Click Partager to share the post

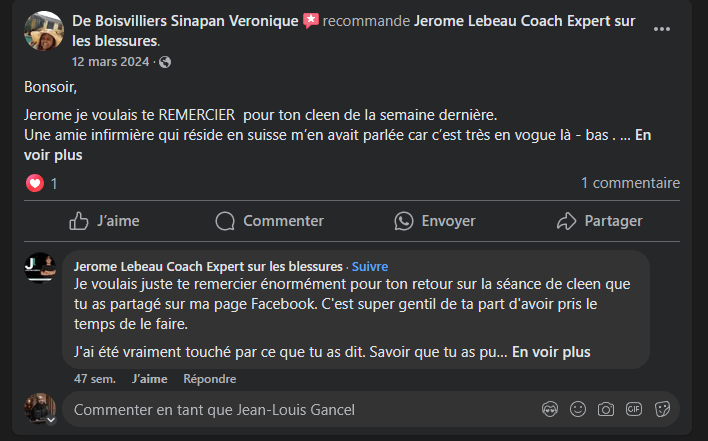coord(599,220)
